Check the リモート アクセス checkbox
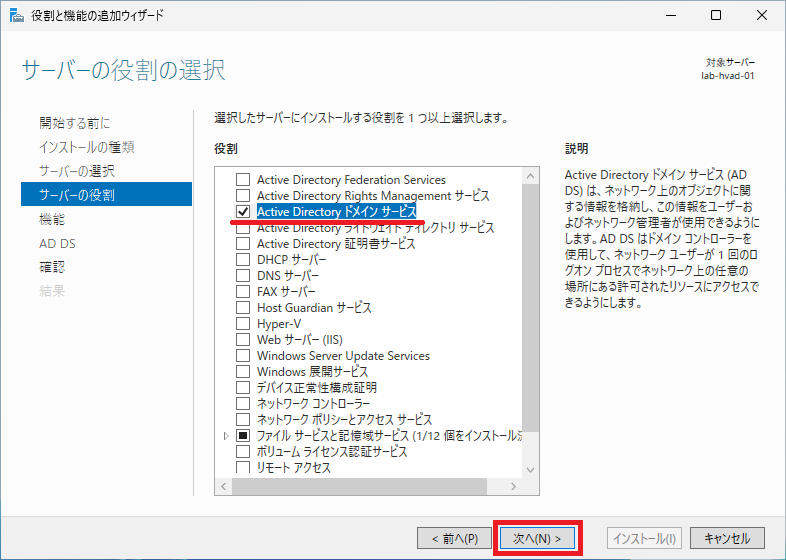786x560 pixels. 243,468
